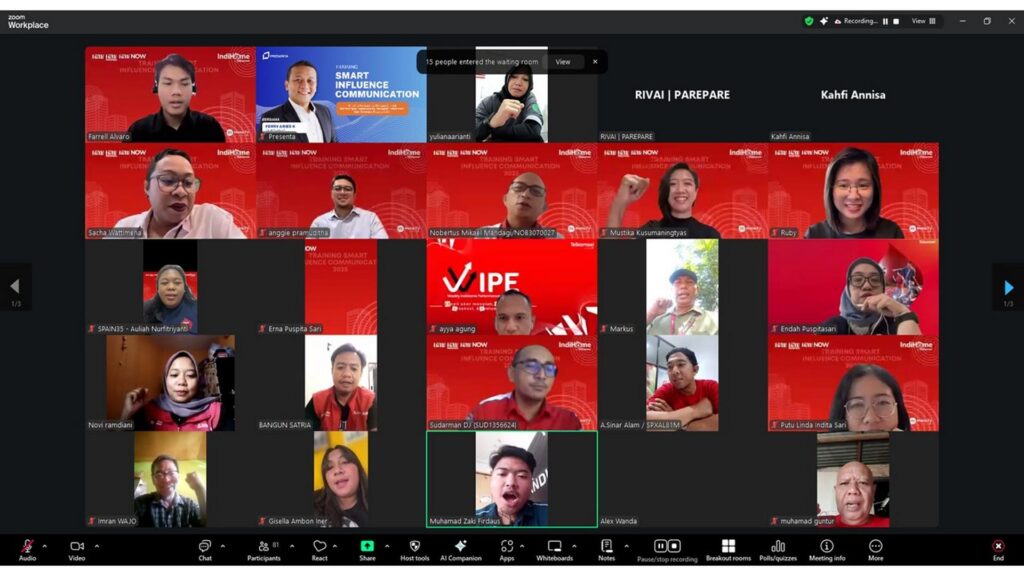Screen dimensions: 1024x576
Task: Select the Kahfi Annisa tile
Action: pos(854,94)
